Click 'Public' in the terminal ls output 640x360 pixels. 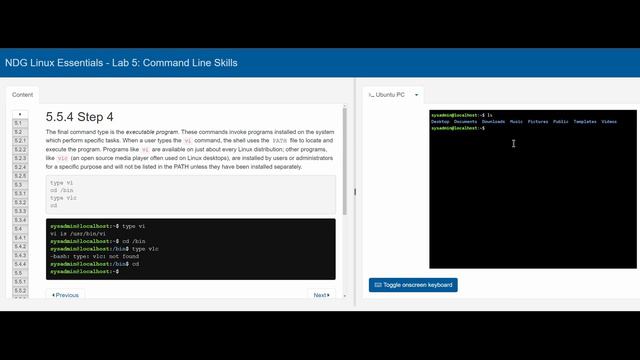[561, 122]
